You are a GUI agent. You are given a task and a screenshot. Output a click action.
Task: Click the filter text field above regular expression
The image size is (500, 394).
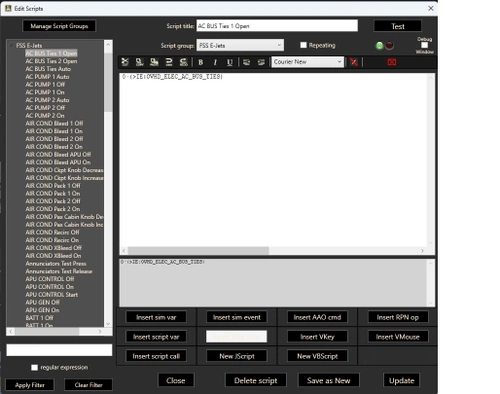tap(59, 350)
